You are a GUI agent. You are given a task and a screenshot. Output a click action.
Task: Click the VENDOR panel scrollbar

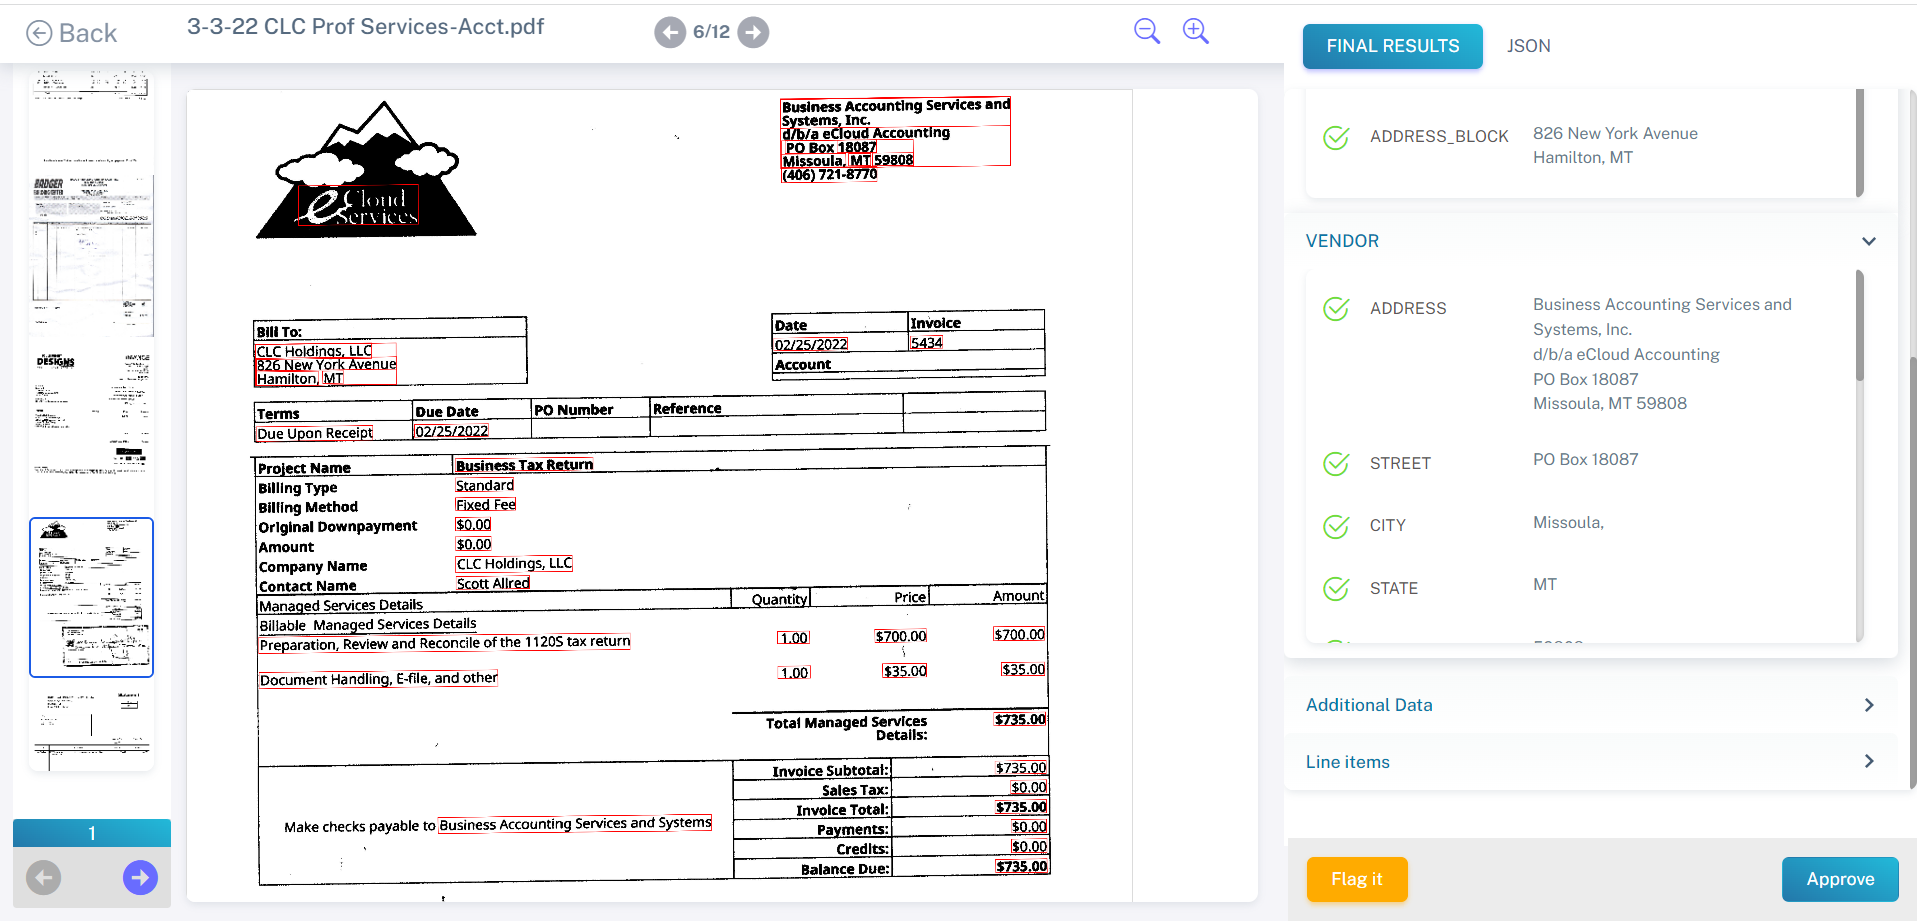[1860, 325]
